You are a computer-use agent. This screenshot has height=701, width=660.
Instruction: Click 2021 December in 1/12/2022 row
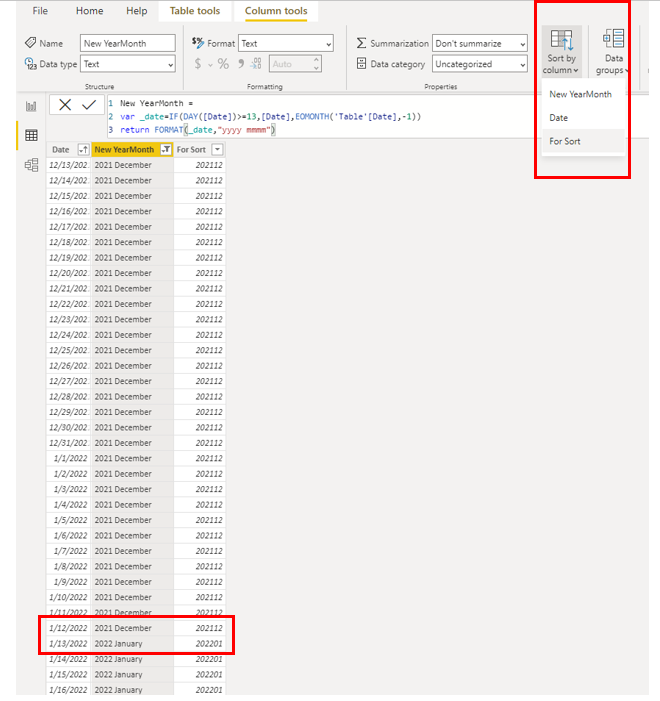click(132, 628)
